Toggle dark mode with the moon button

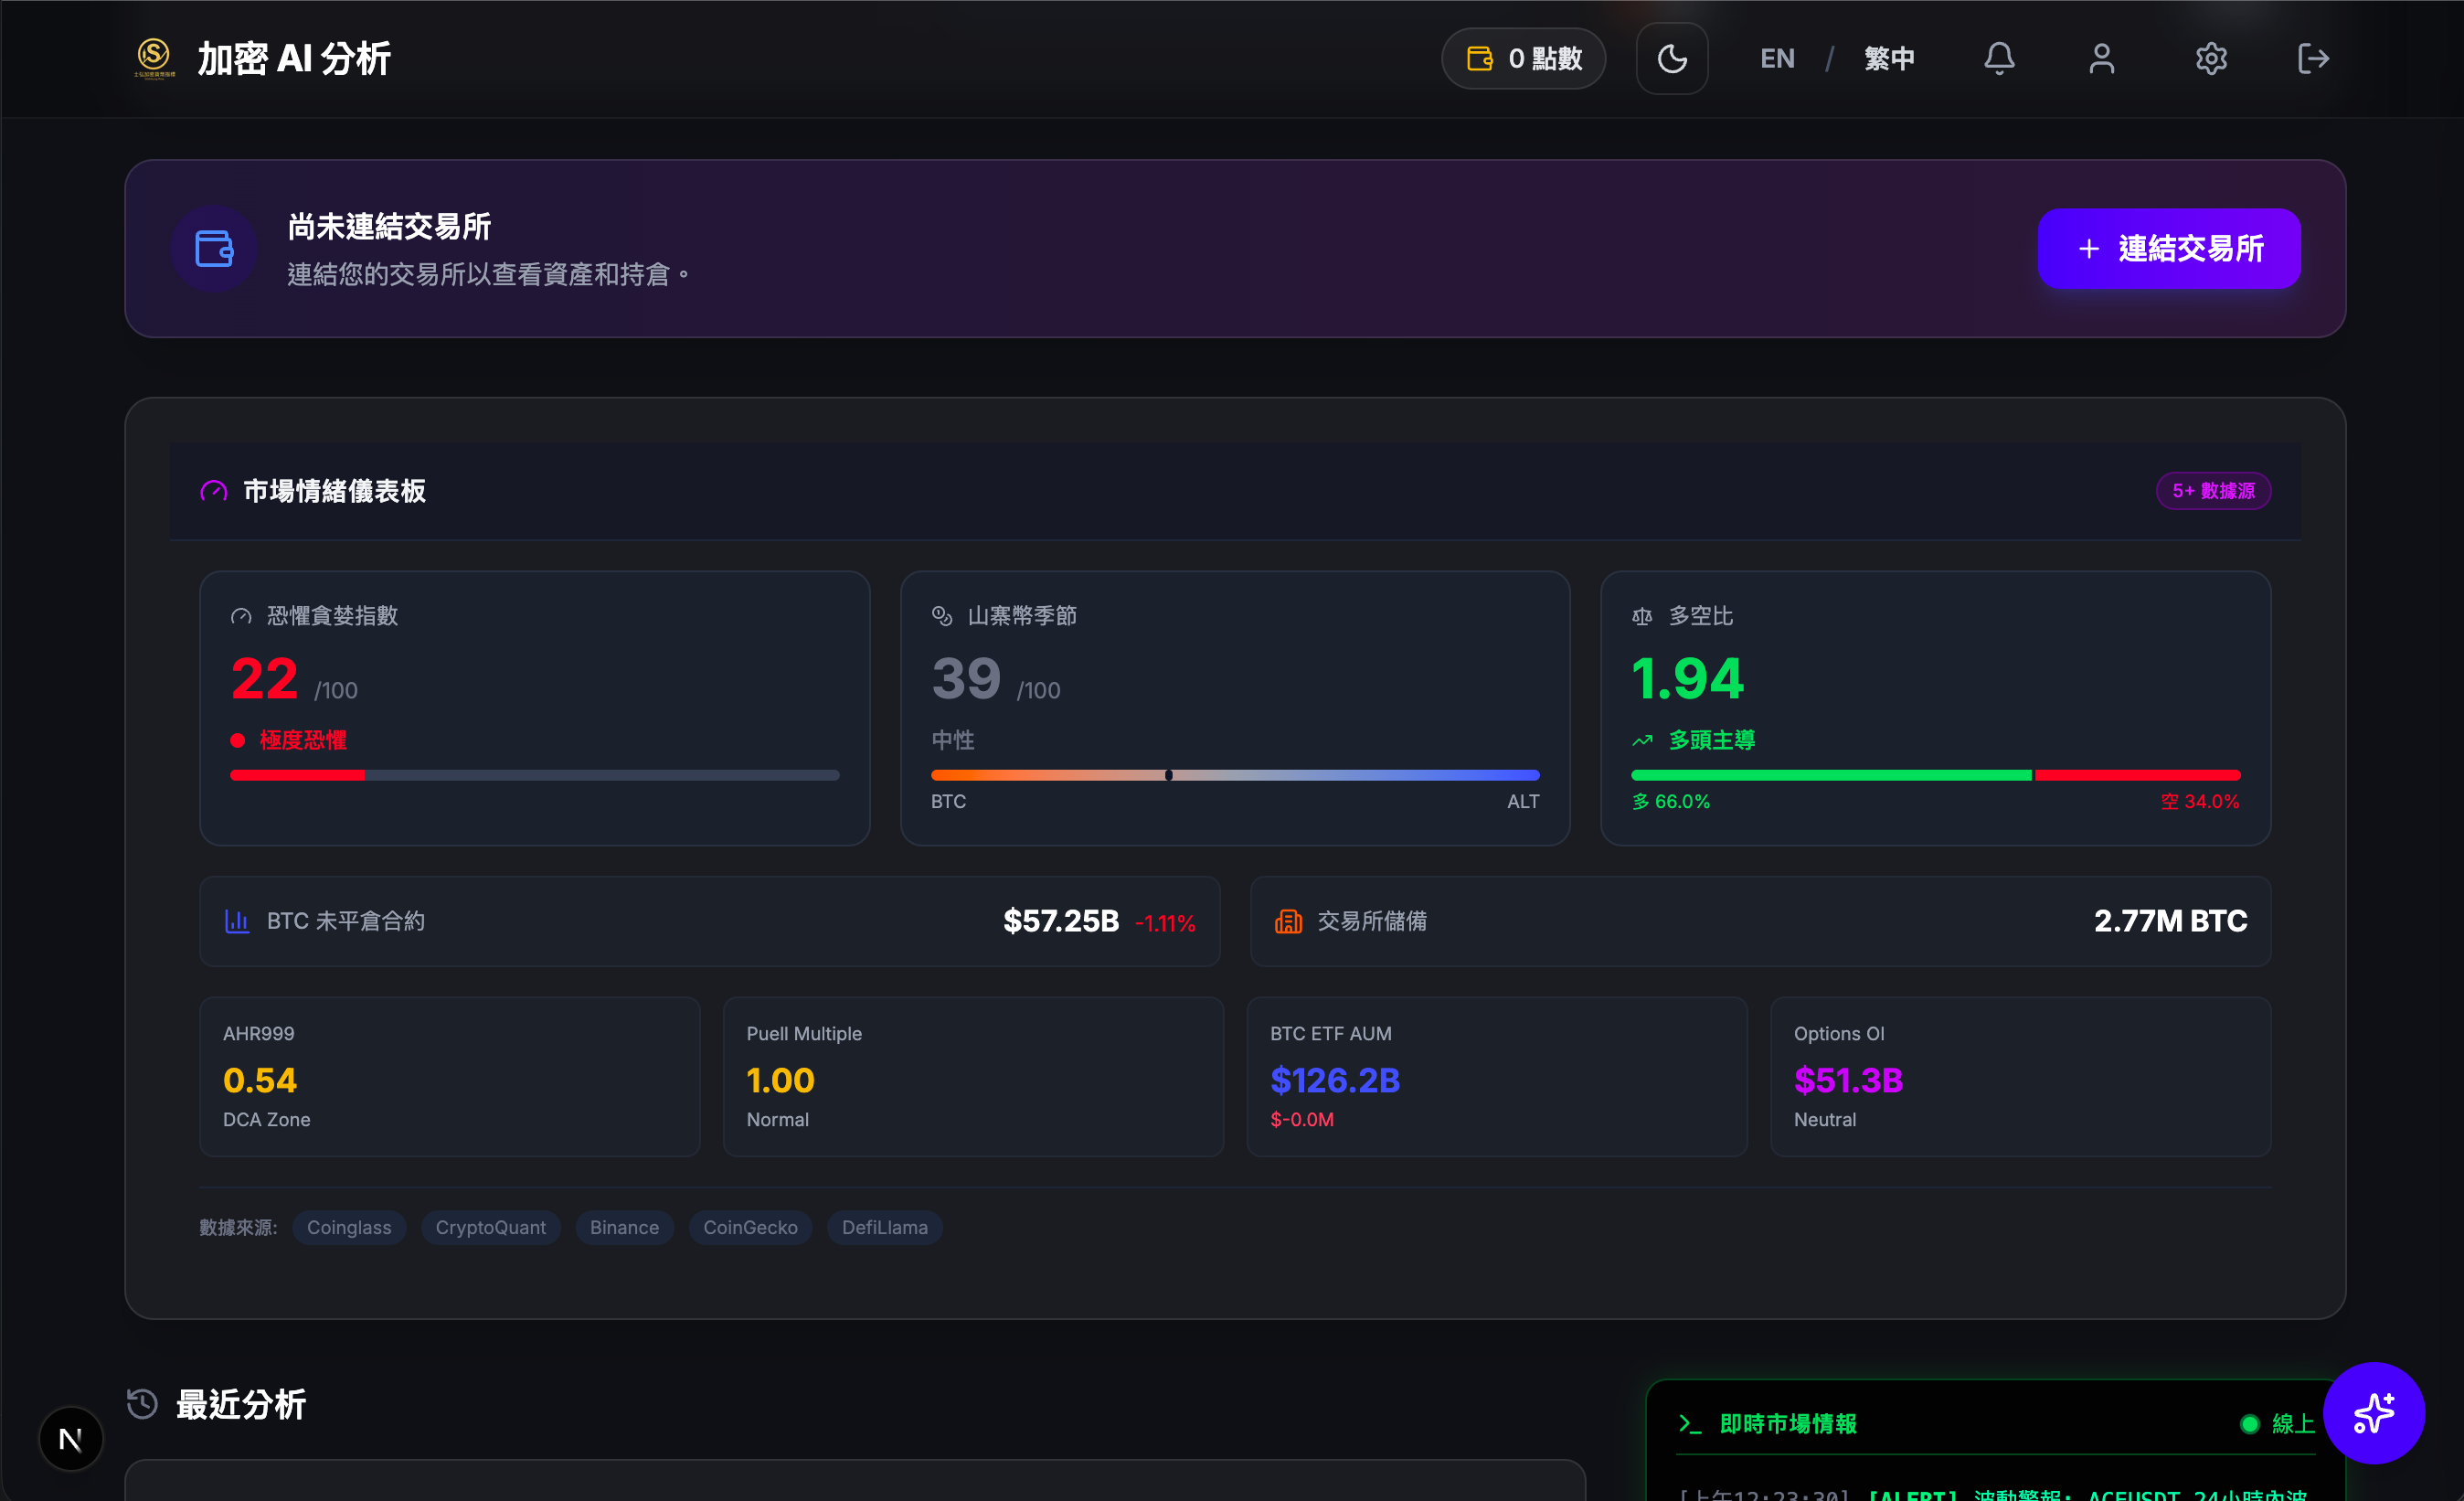1671,58
